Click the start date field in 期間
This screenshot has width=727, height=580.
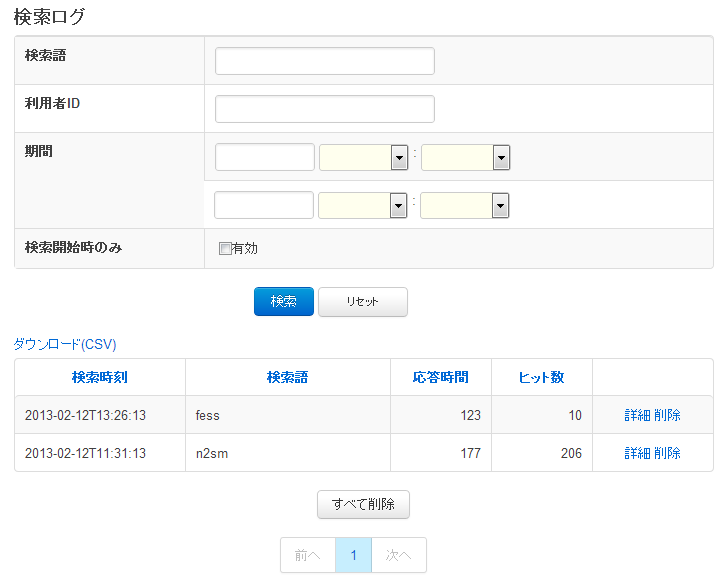click(265, 157)
